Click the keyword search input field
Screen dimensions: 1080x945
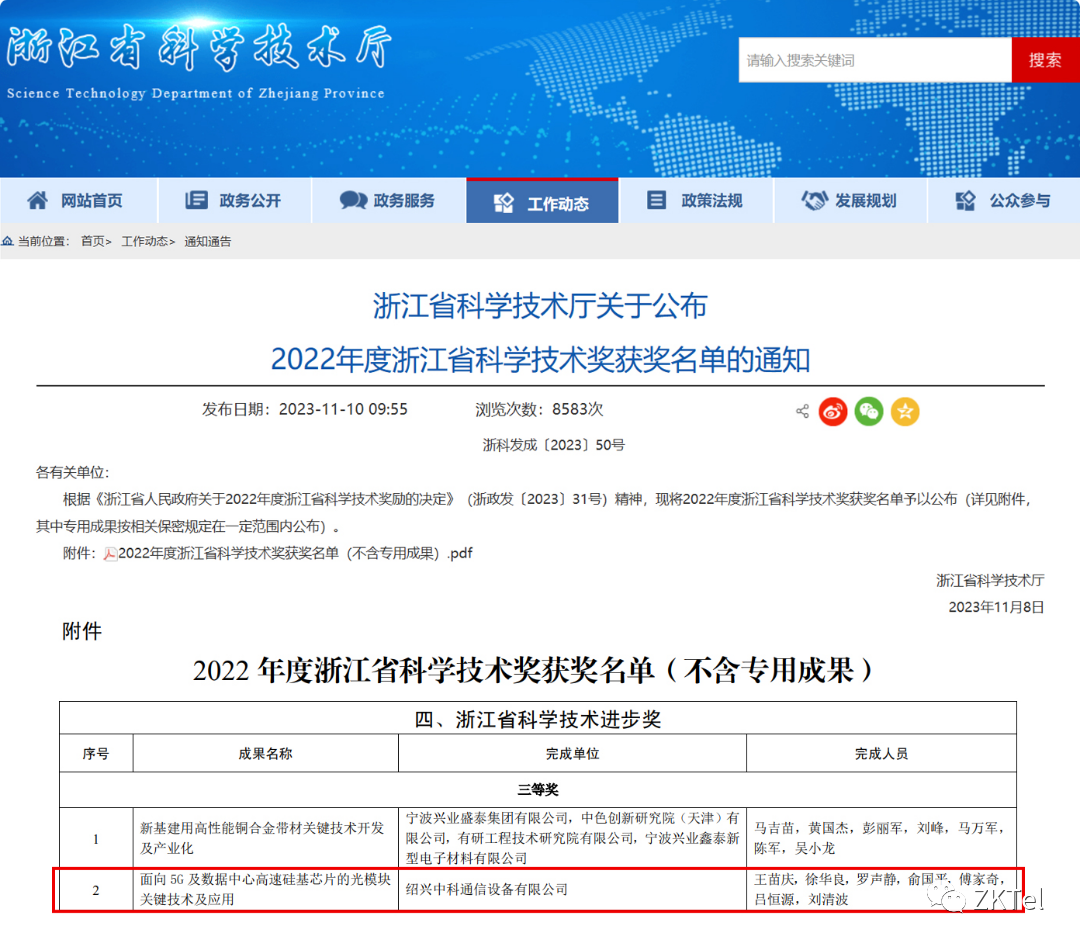[874, 60]
